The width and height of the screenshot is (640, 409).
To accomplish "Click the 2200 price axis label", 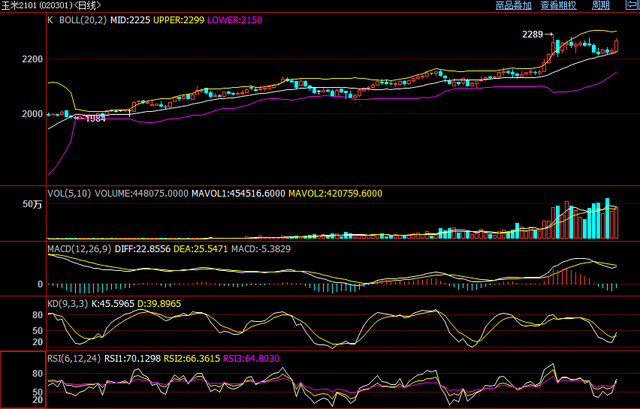I will (x=33, y=60).
